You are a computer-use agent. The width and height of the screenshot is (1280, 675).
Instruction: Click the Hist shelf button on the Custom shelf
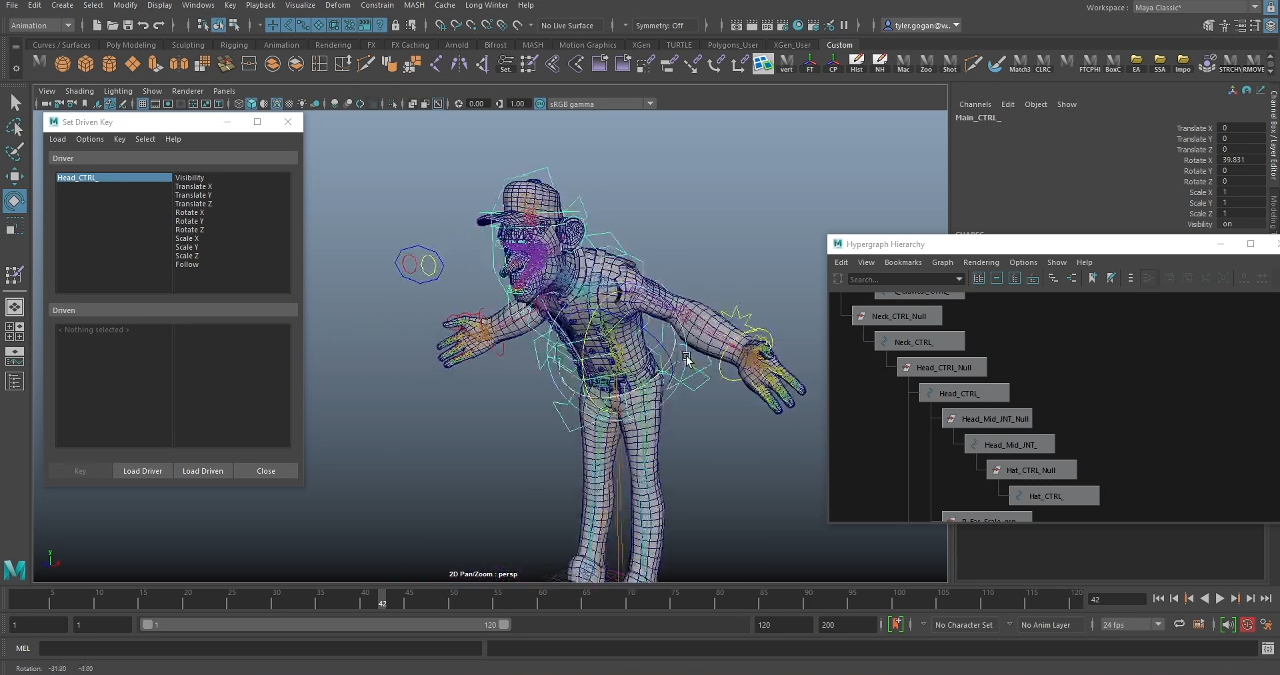[x=857, y=65]
